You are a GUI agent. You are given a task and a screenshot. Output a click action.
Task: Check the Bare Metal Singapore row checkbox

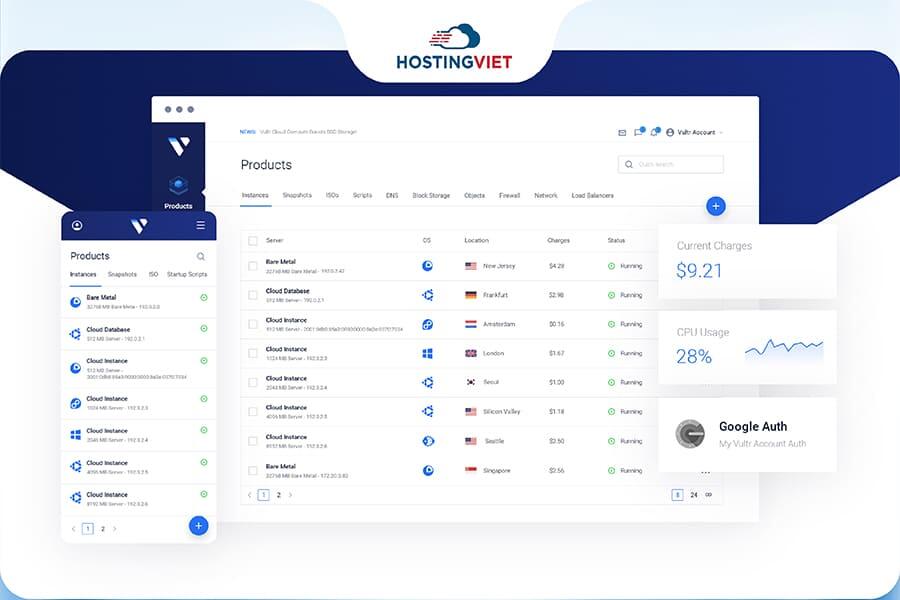pyautogui.click(x=253, y=470)
